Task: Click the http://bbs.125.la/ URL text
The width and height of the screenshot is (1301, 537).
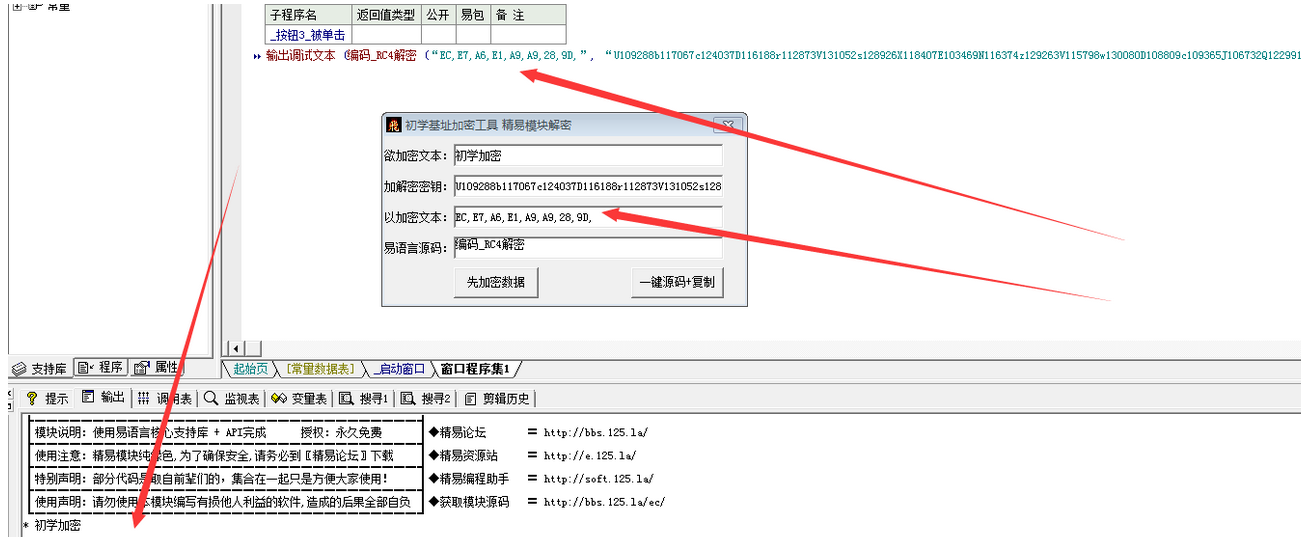Action: (596, 433)
